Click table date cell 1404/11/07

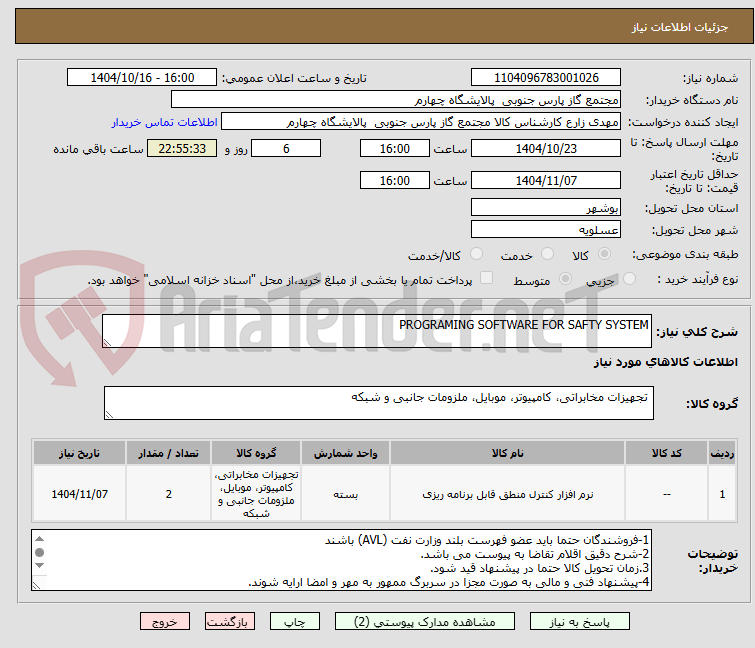click(79, 494)
